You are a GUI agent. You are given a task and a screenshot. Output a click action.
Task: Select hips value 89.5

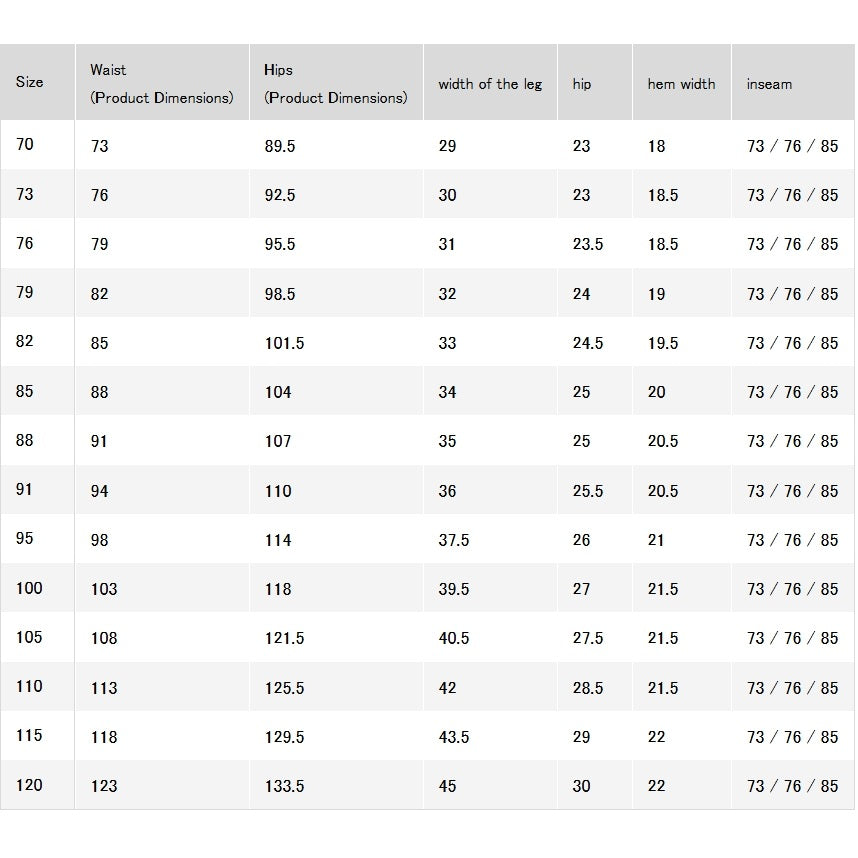point(280,146)
